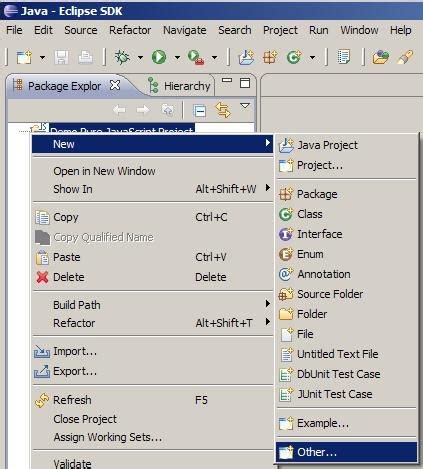
Task: Launch Debug with the bug icon
Action: (122, 57)
